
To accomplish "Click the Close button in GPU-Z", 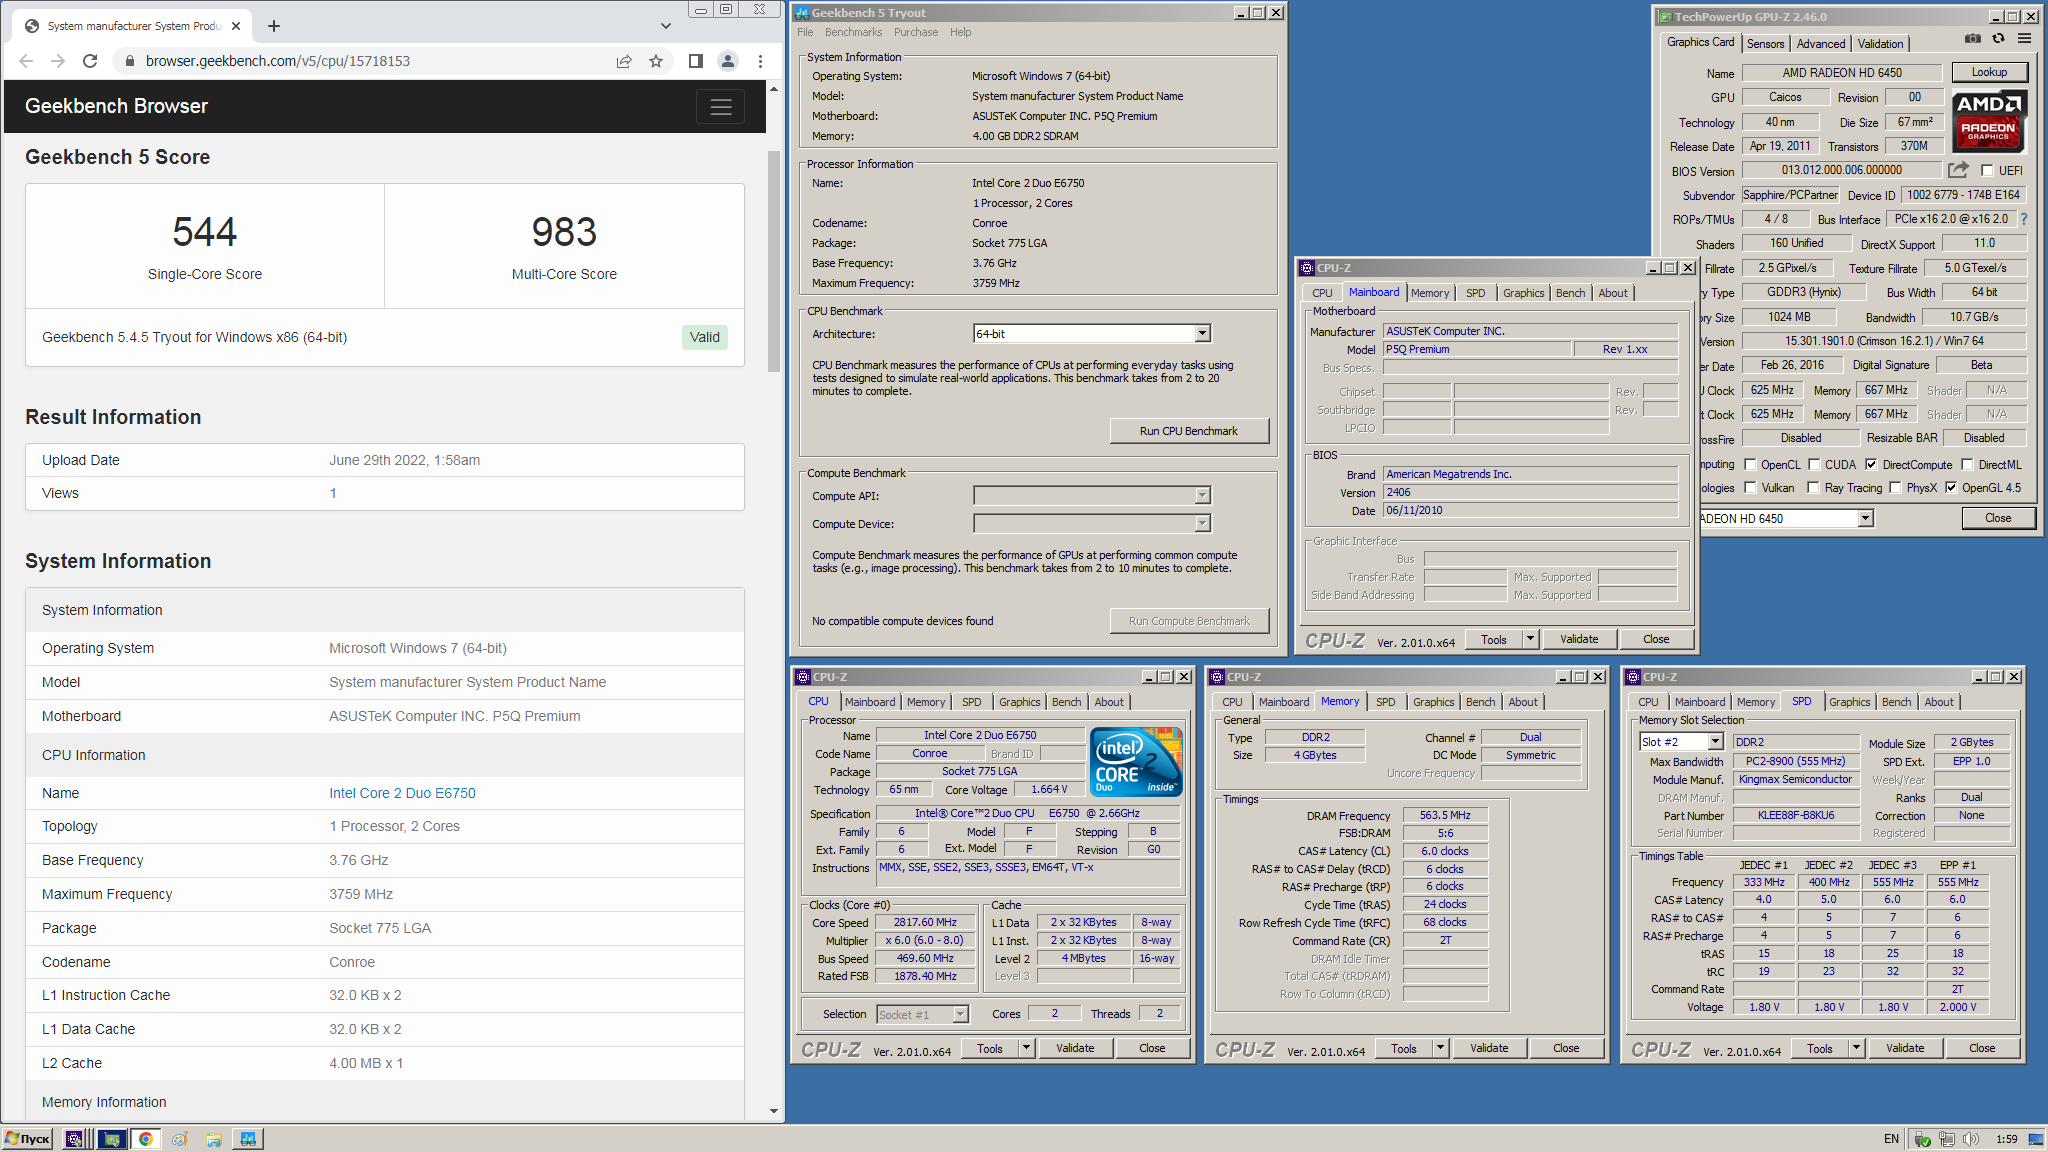I will tap(1998, 518).
